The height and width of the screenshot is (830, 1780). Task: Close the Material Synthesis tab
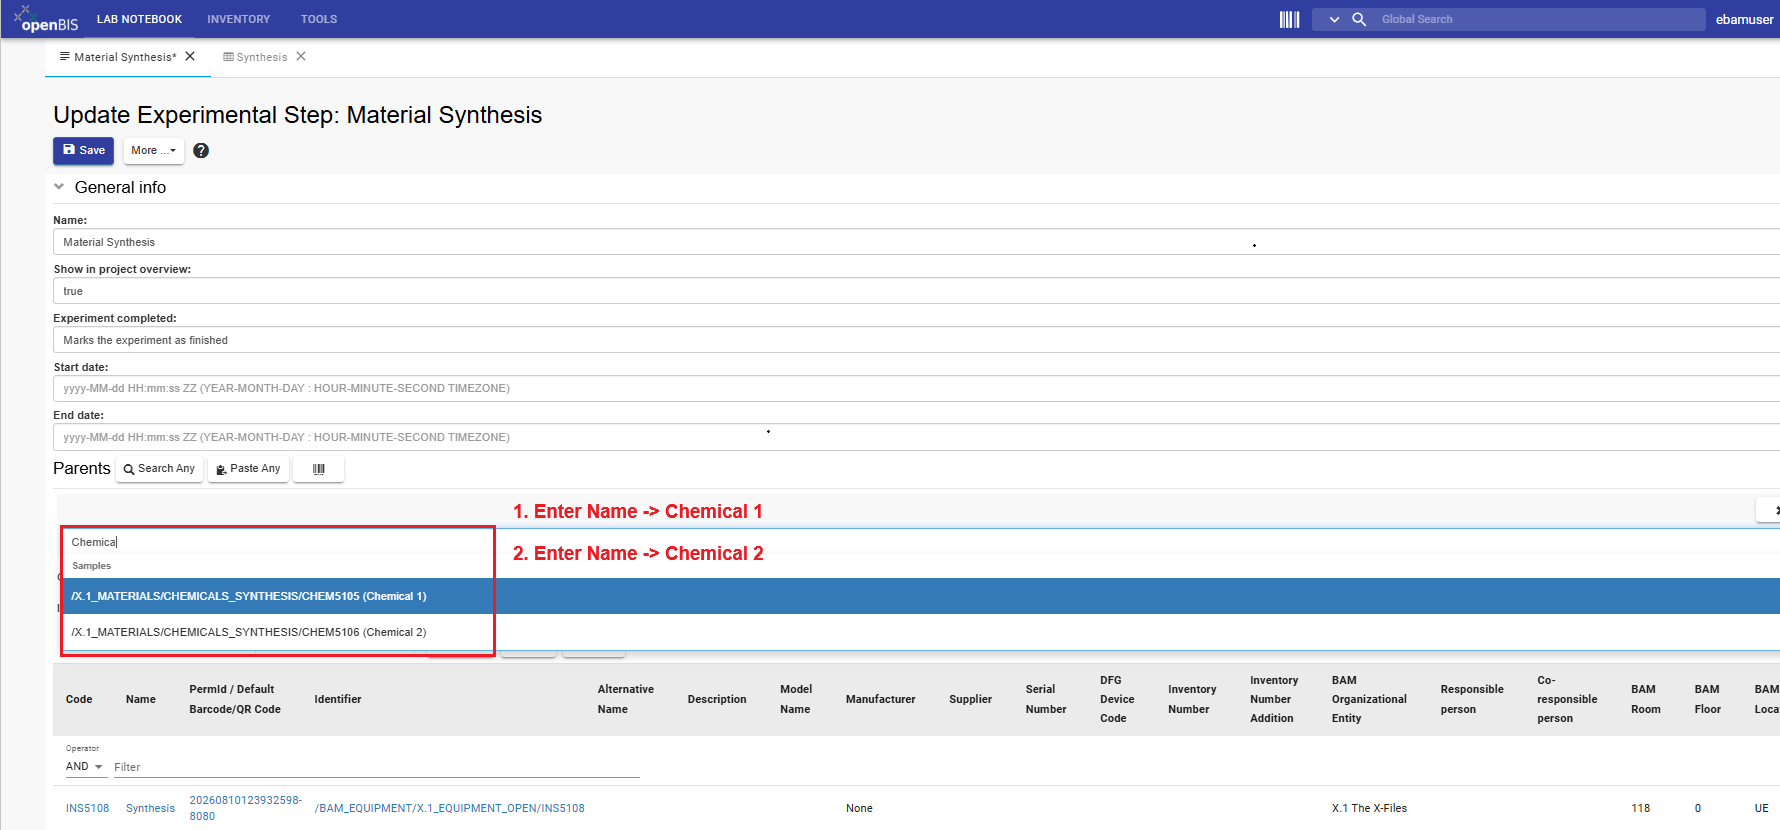click(190, 56)
